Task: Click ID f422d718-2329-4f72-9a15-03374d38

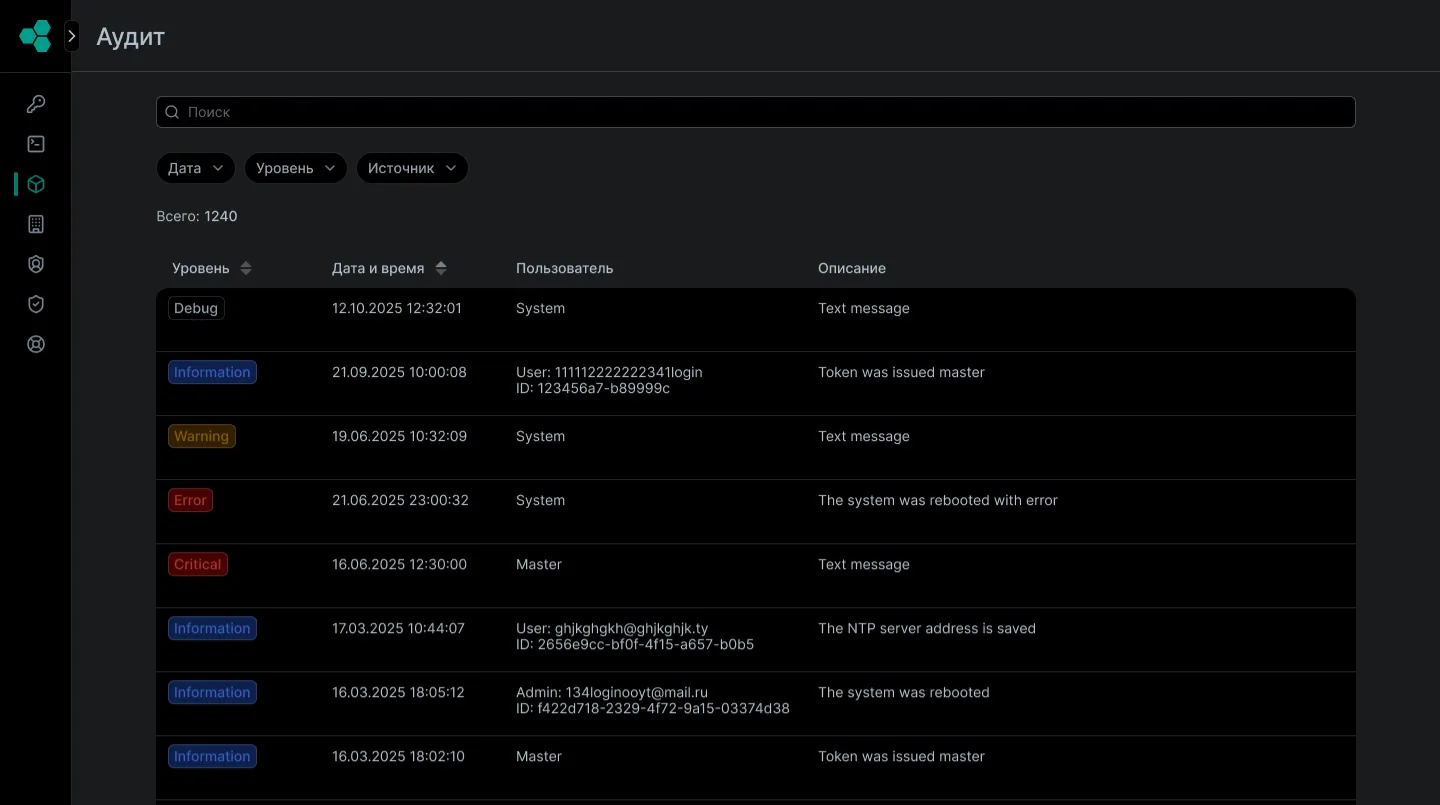Action: pyautogui.click(x=653, y=709)
